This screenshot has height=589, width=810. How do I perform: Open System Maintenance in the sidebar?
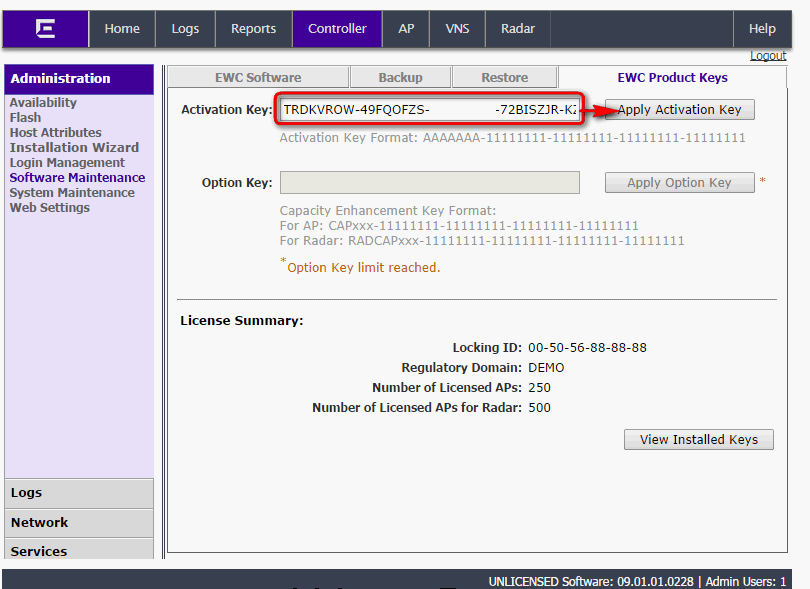tap(72, 192)
